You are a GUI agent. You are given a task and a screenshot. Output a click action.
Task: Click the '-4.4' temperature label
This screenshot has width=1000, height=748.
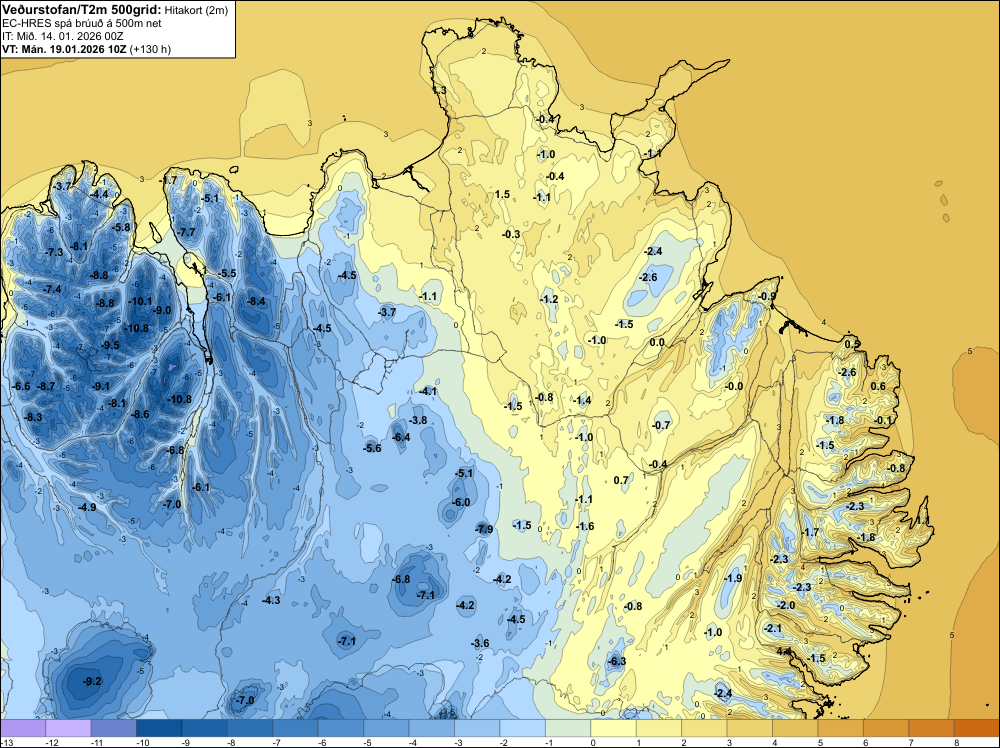coord(99,194)
